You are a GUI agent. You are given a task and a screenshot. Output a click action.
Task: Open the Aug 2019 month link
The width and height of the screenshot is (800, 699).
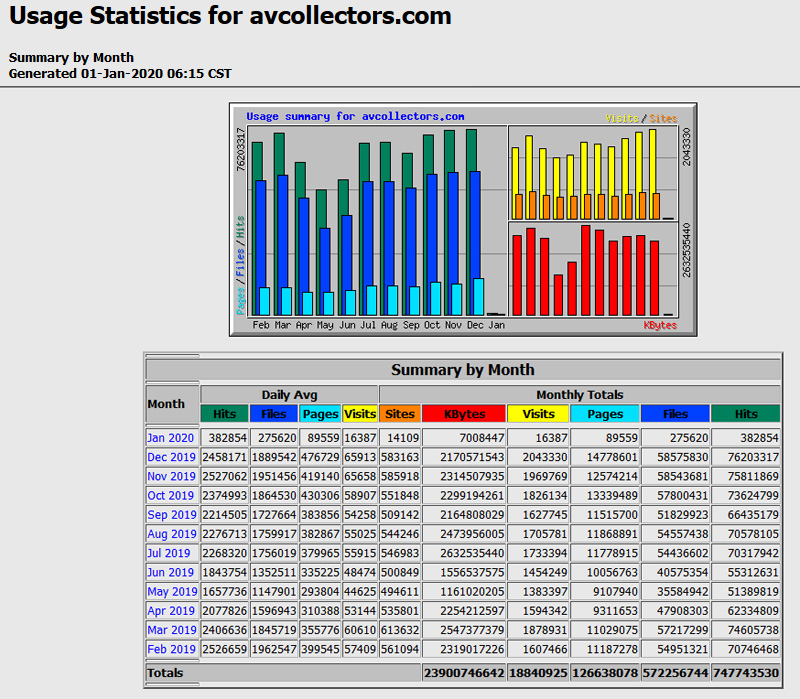point(172,534)
